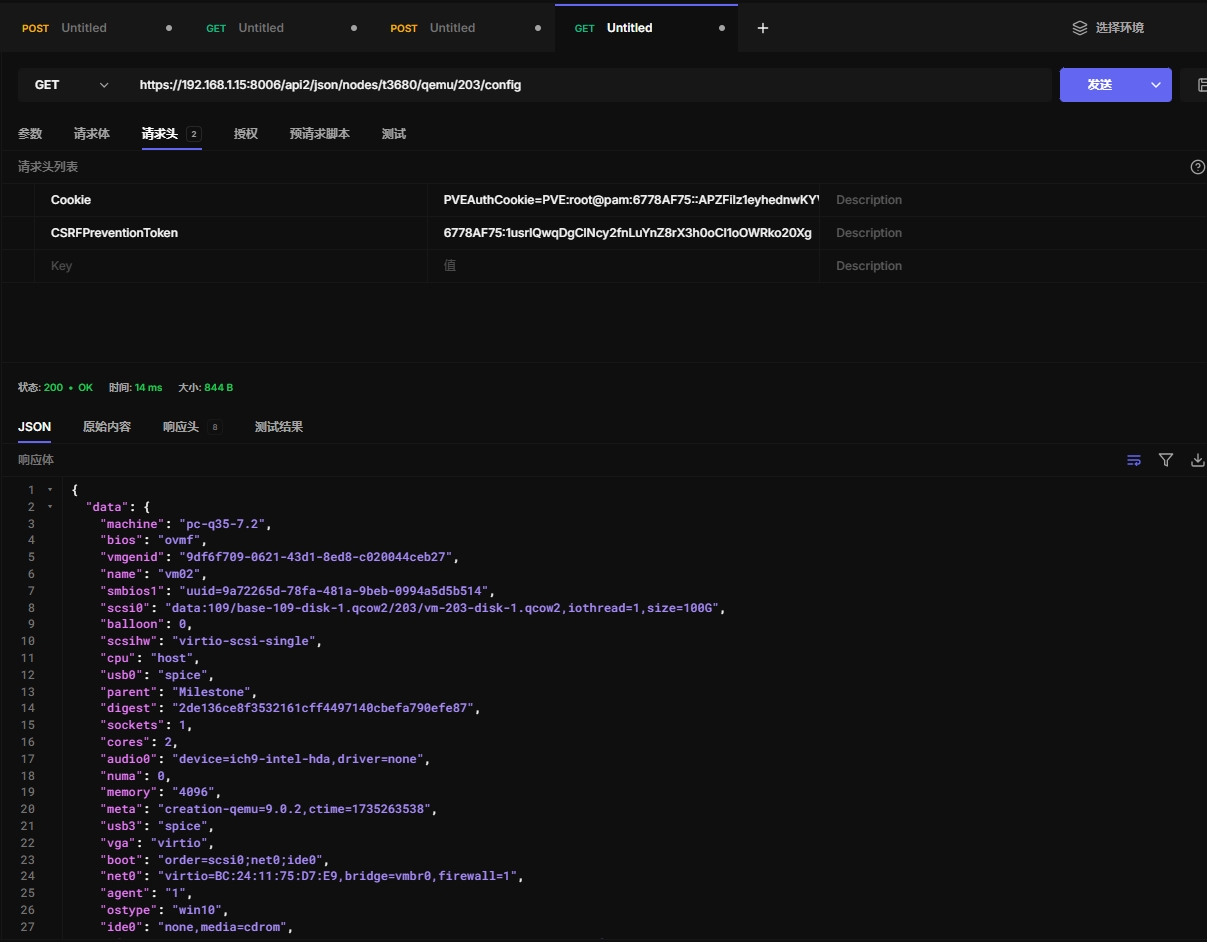Click unsaved dot on active GET tab

tap(722, 28)
